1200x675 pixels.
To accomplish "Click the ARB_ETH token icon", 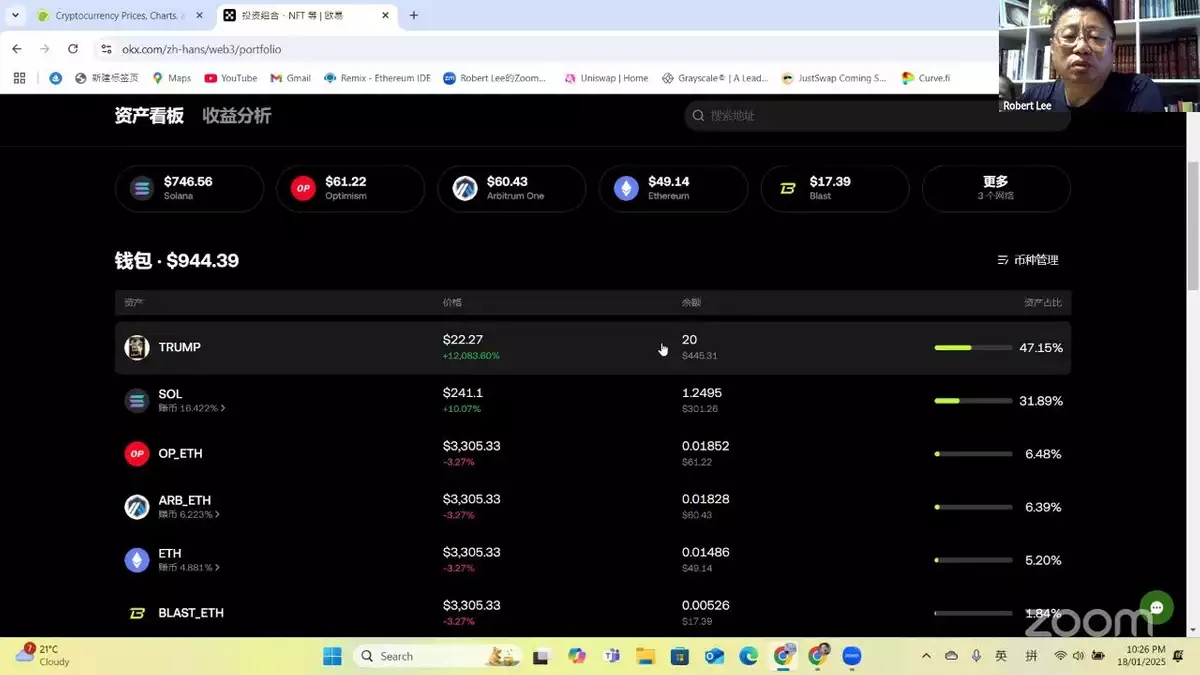I will tap(137, 507).
